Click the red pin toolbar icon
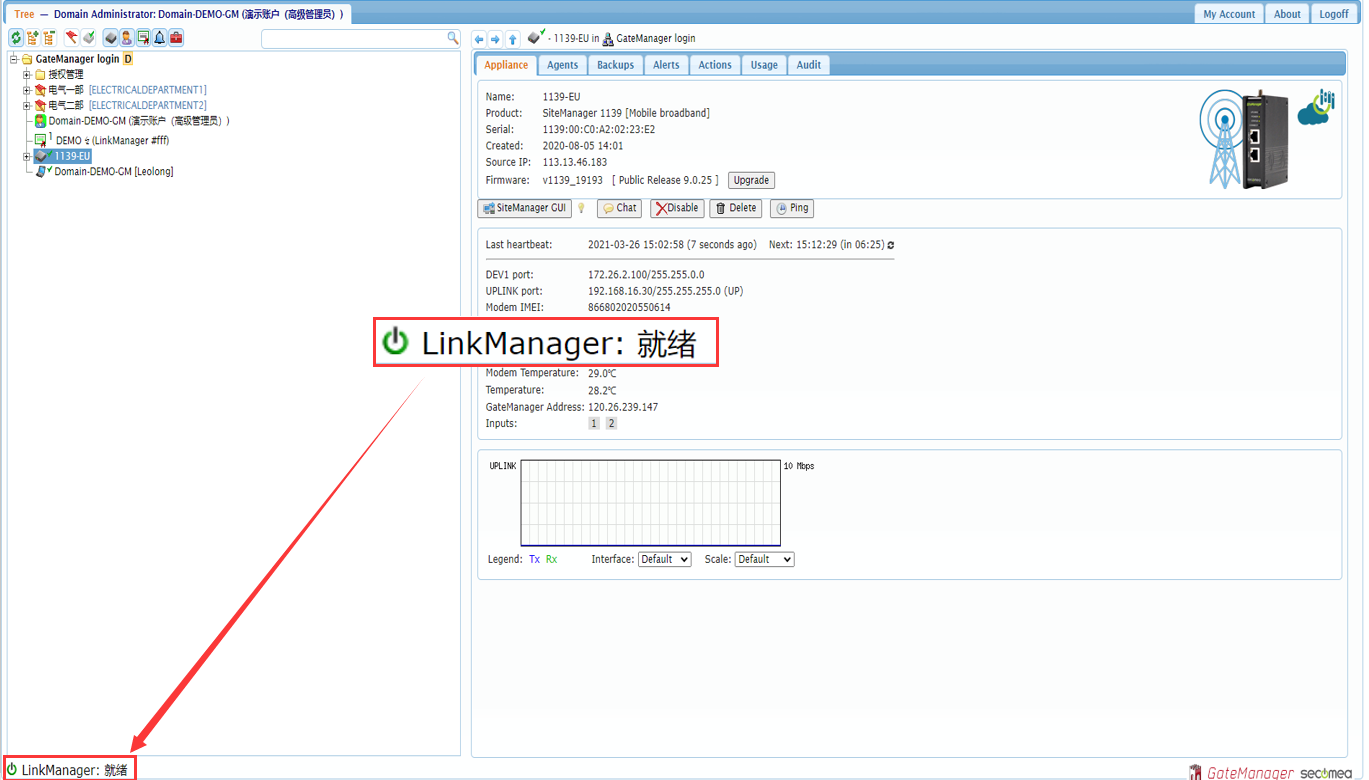1369x780 pixels. (x=72, y=38)
